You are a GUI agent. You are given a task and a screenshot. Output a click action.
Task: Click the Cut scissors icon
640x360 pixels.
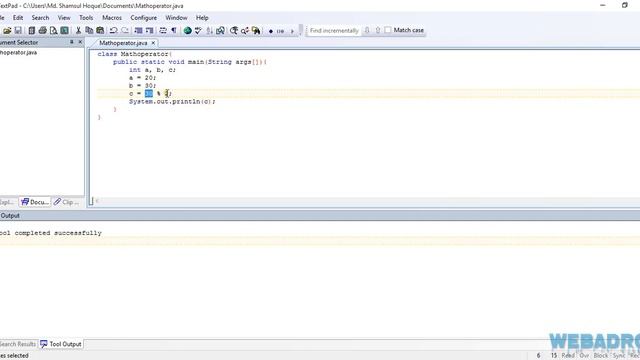(x=78, y=31)
